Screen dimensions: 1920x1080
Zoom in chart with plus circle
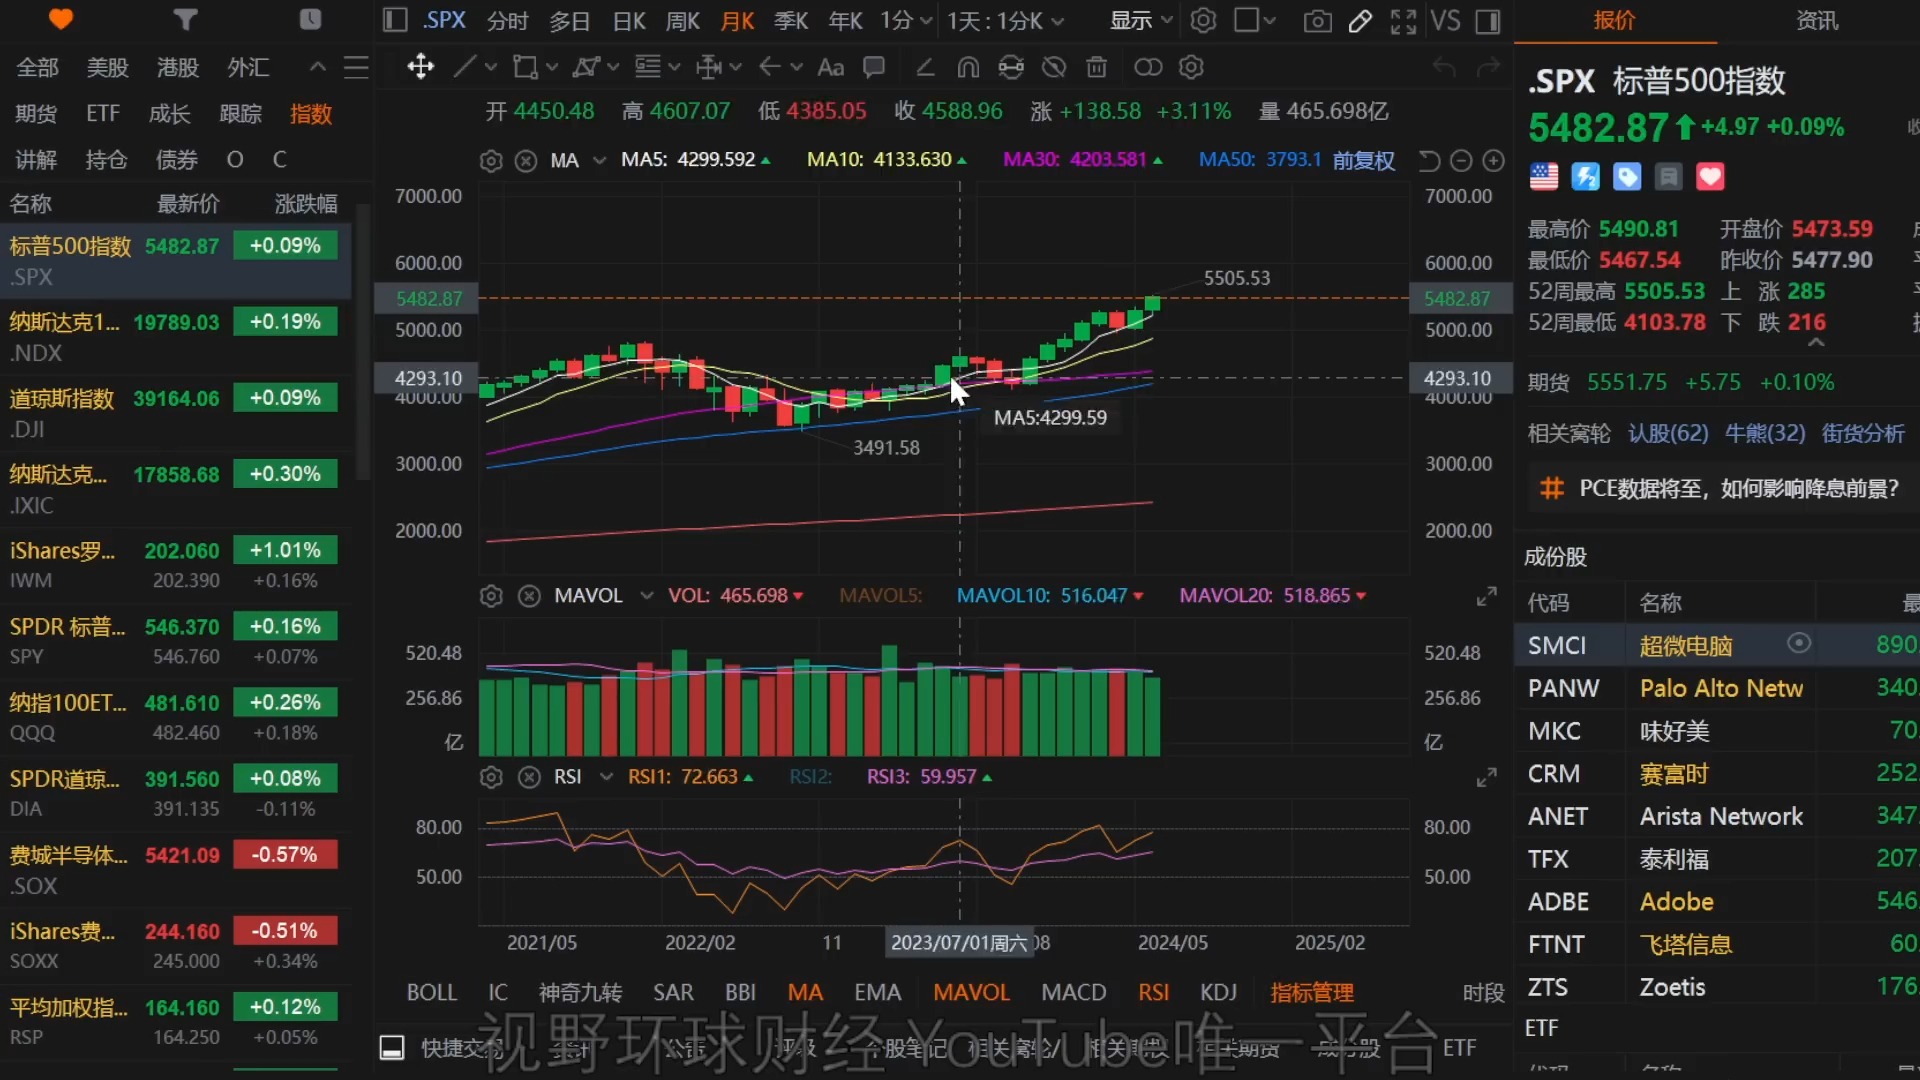(1493, 160)
